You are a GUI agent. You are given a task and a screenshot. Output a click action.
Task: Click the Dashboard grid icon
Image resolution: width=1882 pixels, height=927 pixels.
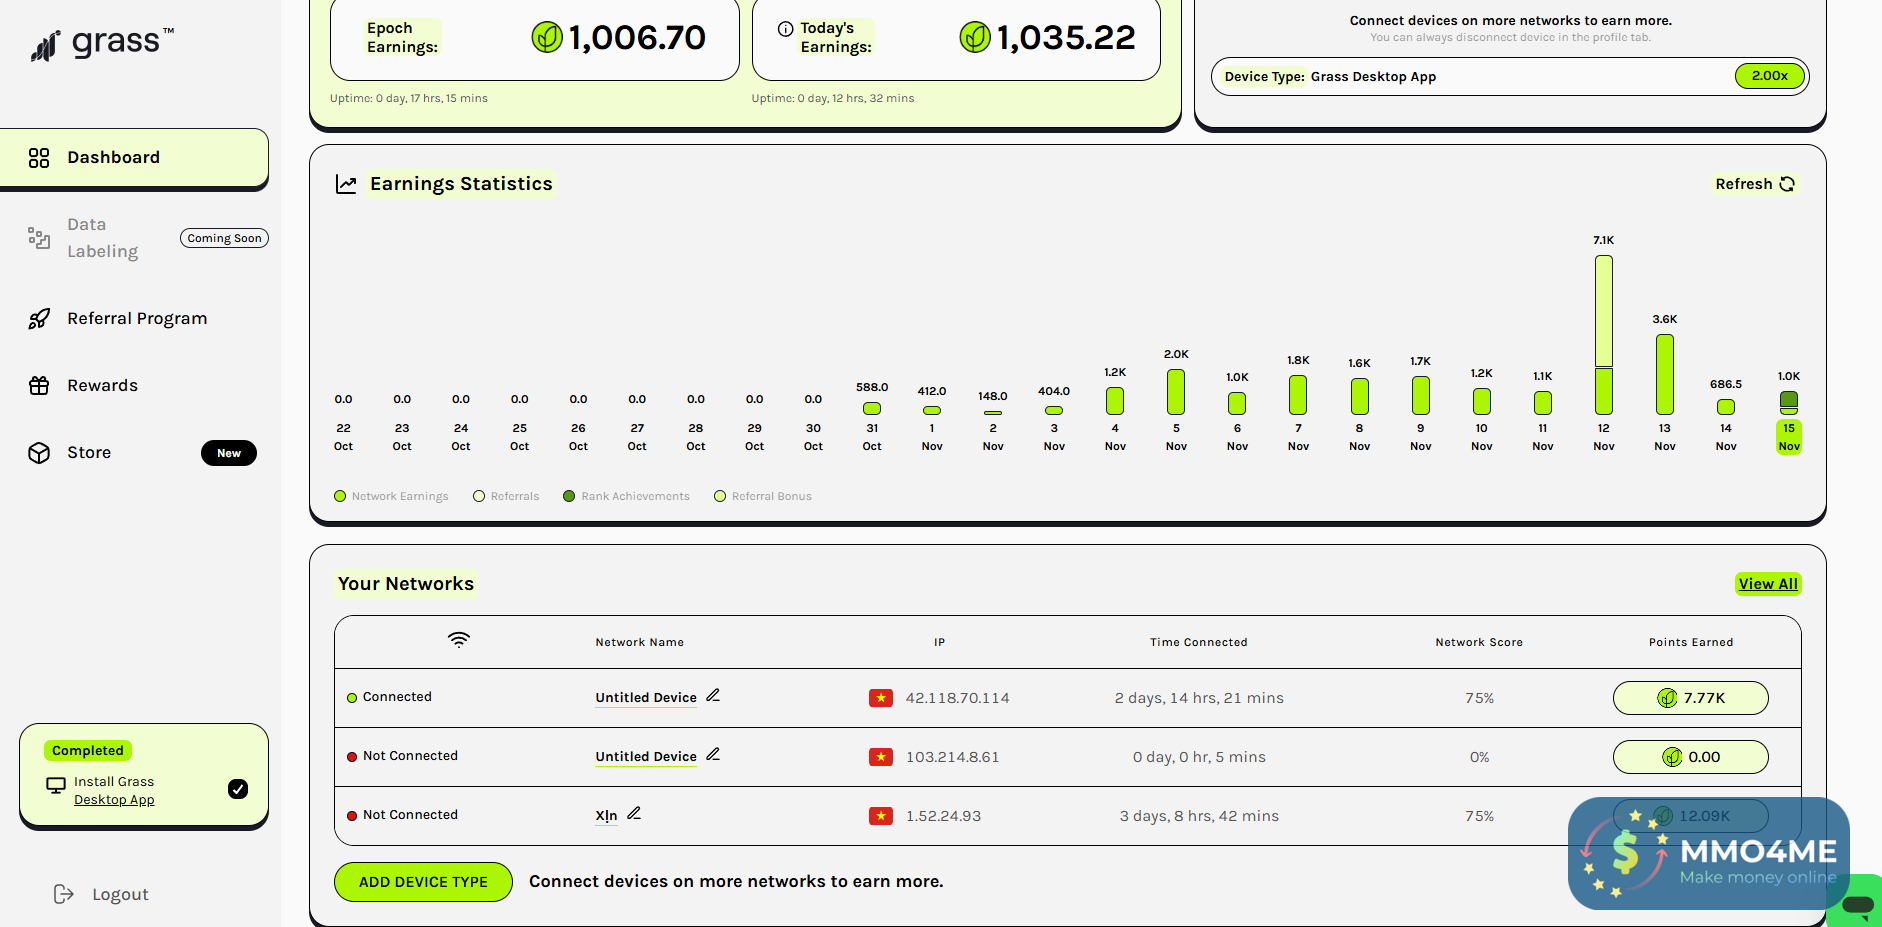coord(39,158)
